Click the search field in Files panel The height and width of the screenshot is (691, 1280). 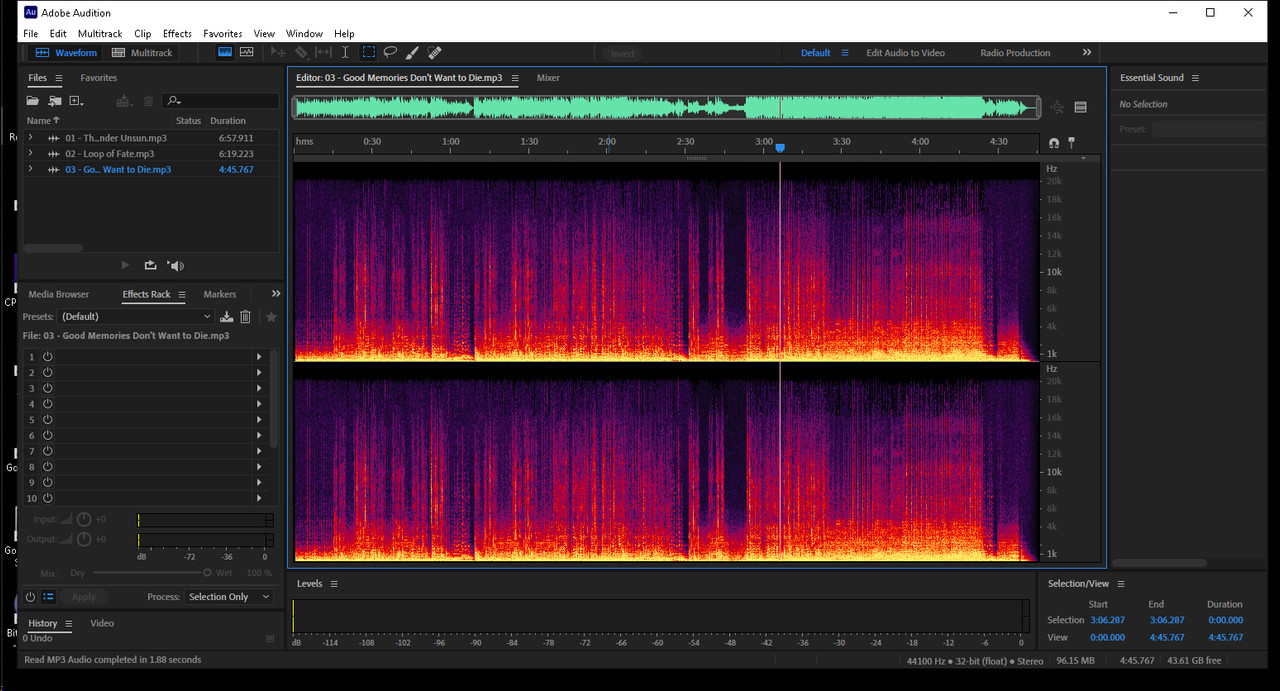pyautogui.click(x=222, y=101)
